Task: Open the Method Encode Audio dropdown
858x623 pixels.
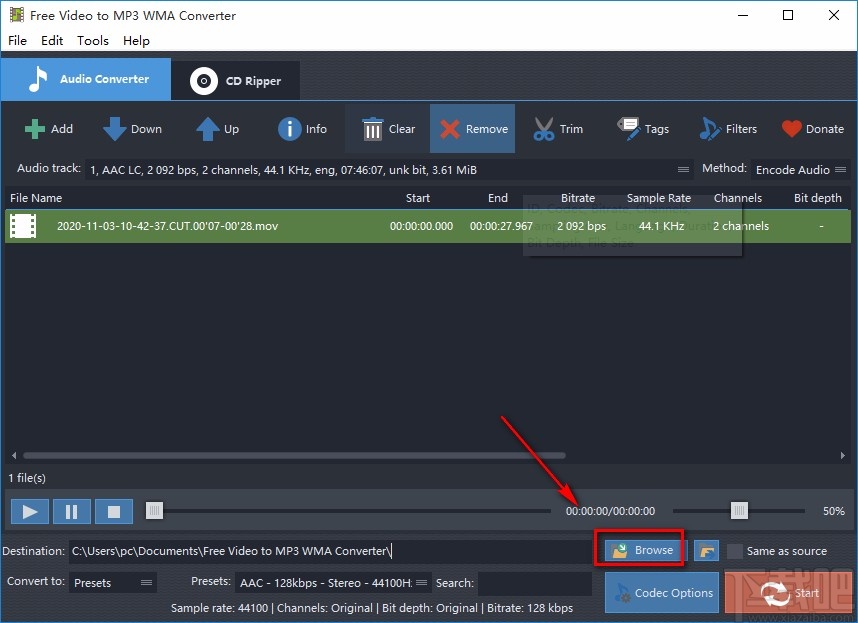Action: (x=800, y=170)
